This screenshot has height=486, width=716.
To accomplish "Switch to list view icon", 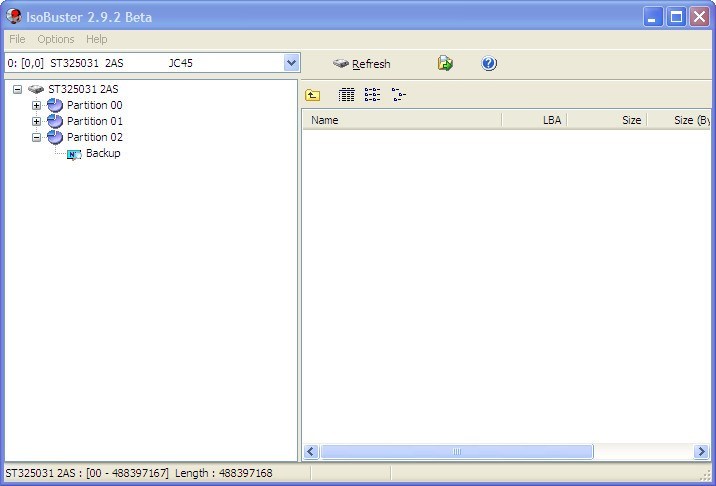I will pos(373,95).
